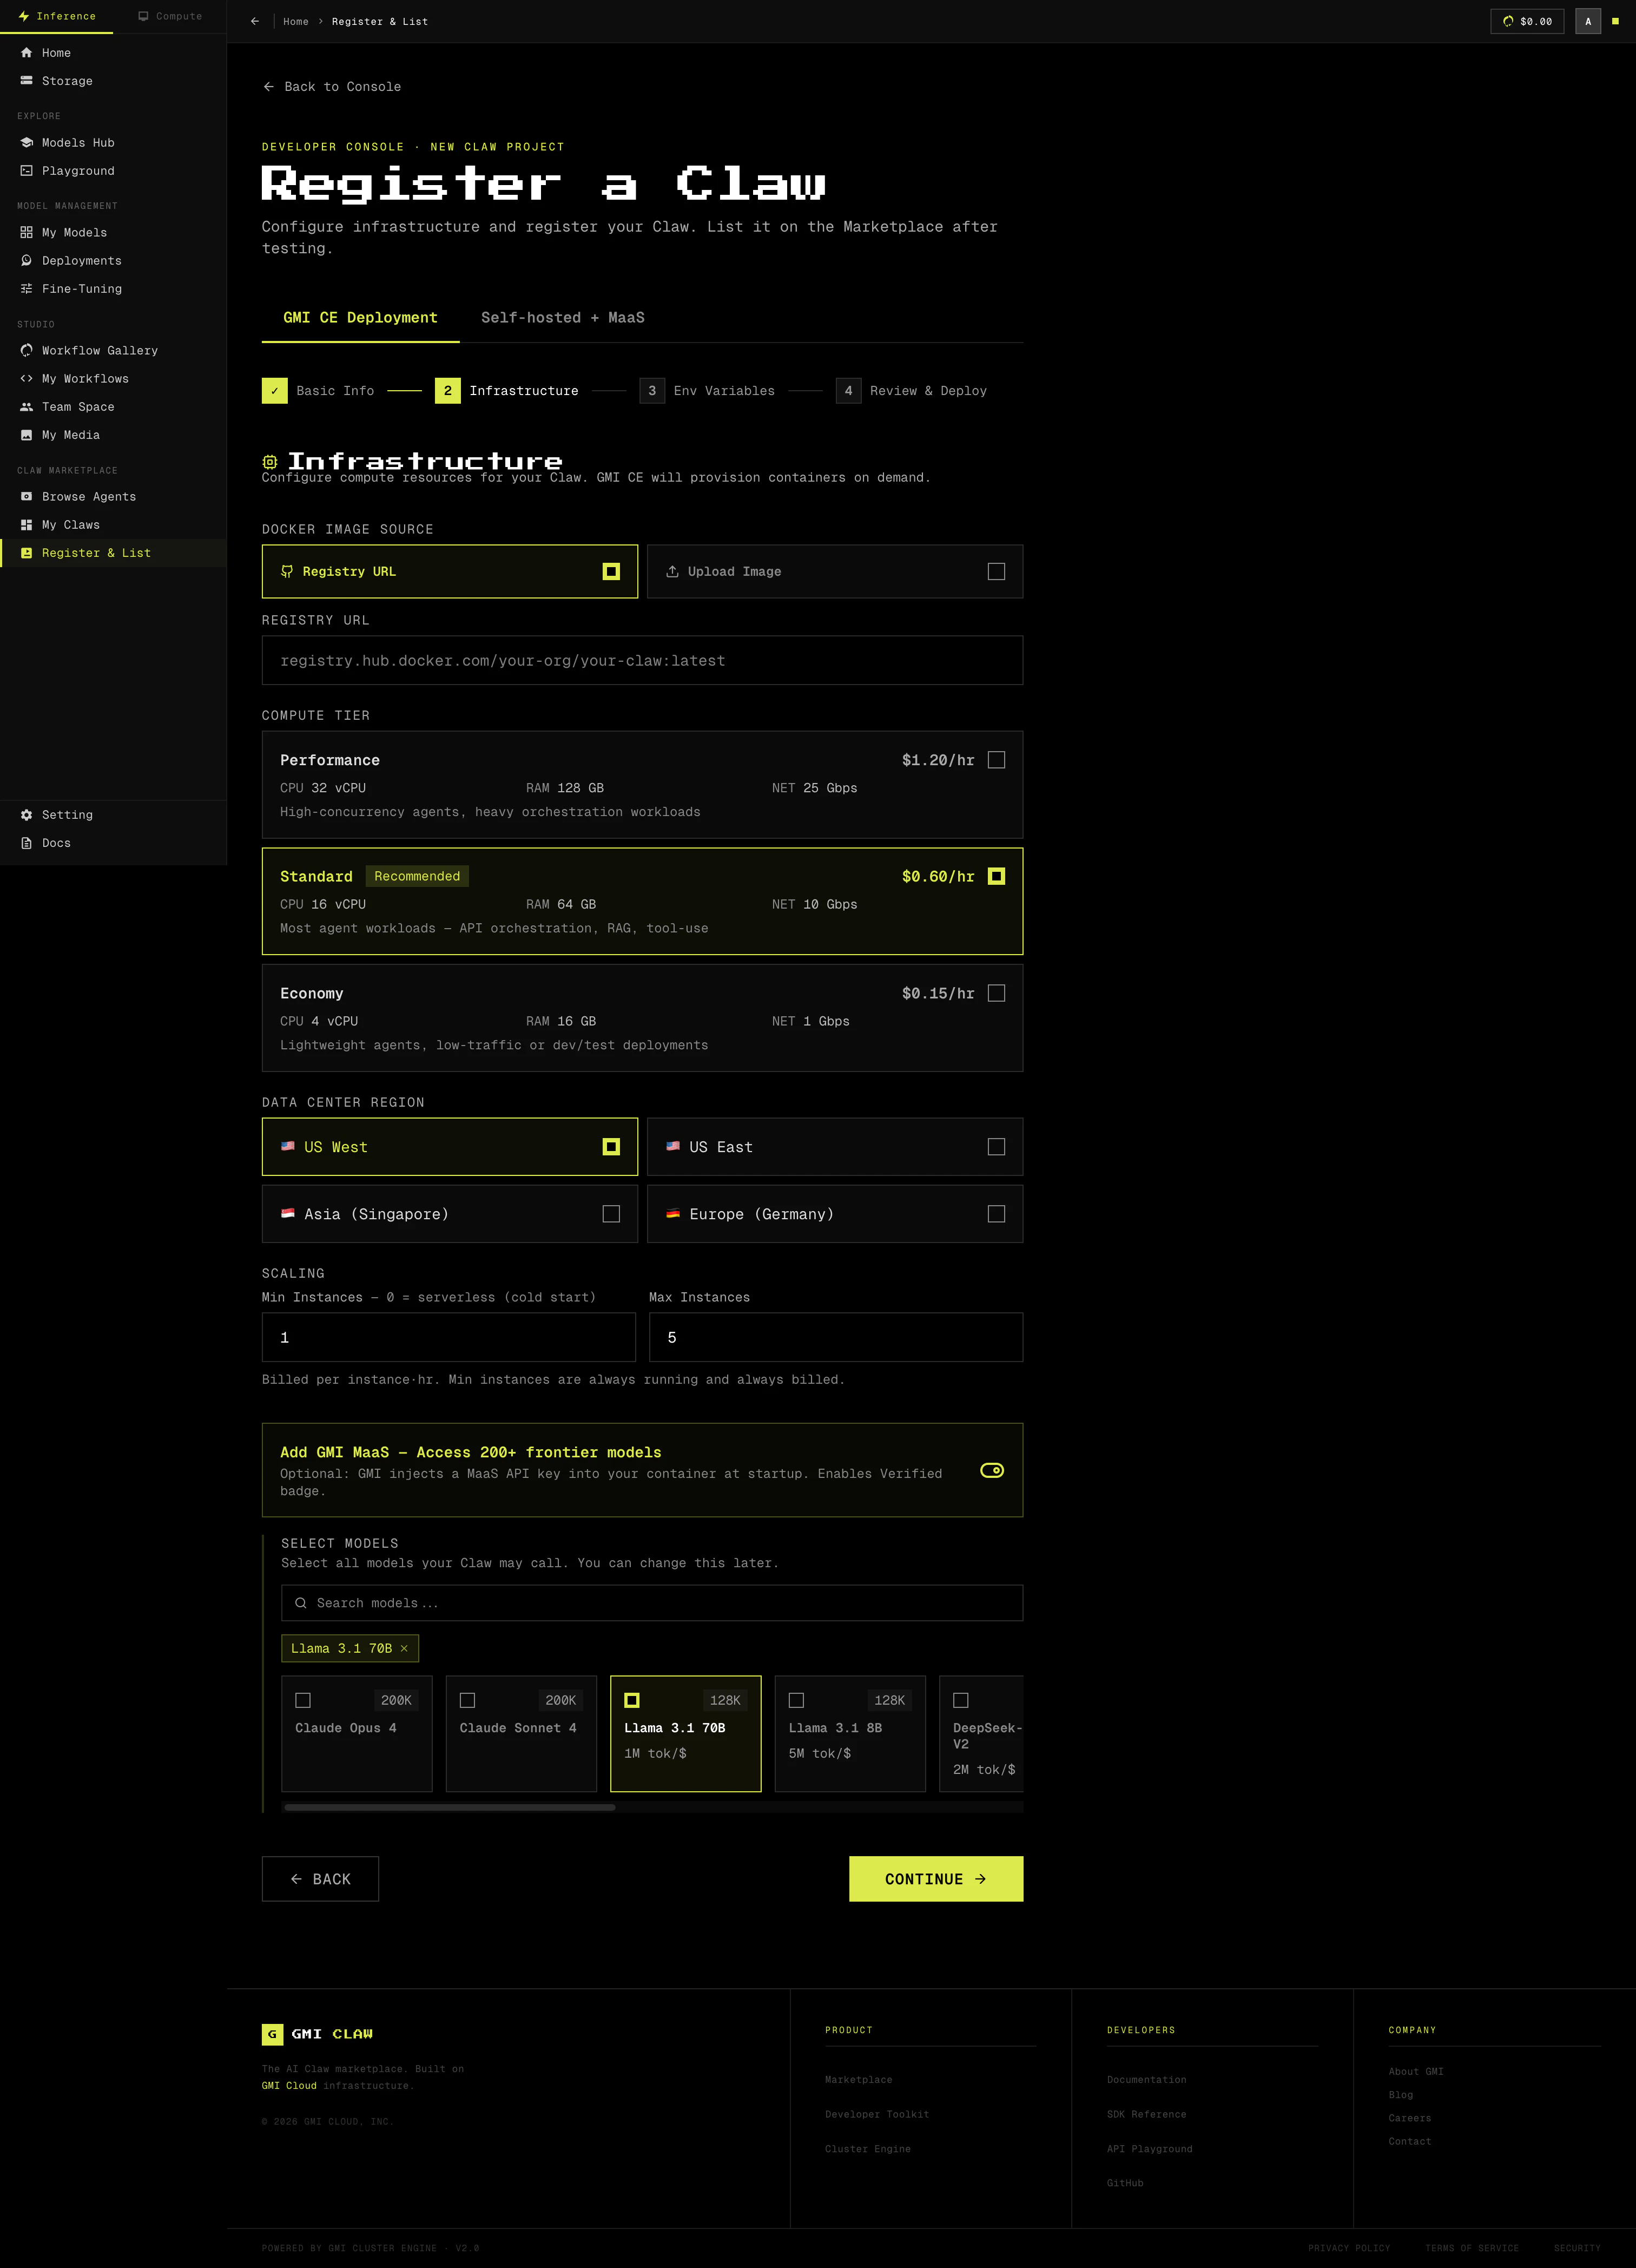The height and width of the screenshot is (2268, 1636).
Task: Click the model list horizontal scrollbar
Action: (449, 1807)
